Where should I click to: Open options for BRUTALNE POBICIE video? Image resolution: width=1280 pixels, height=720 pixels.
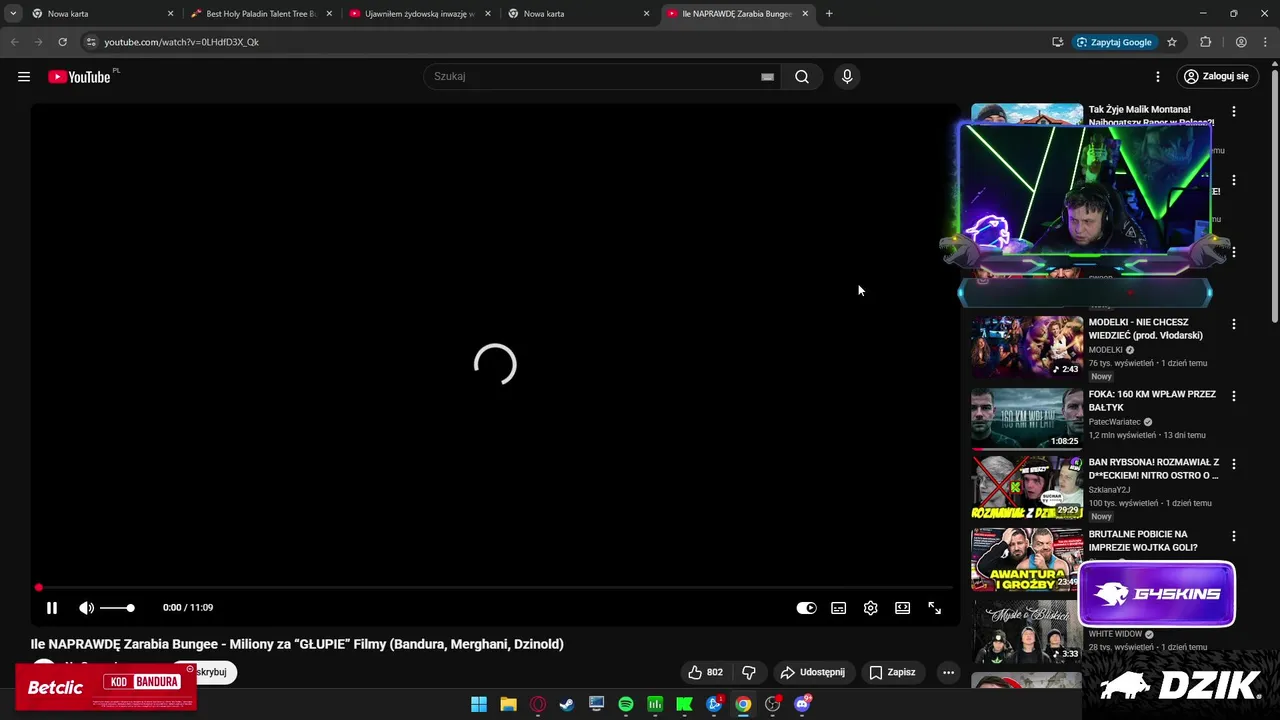(1234, 536)
